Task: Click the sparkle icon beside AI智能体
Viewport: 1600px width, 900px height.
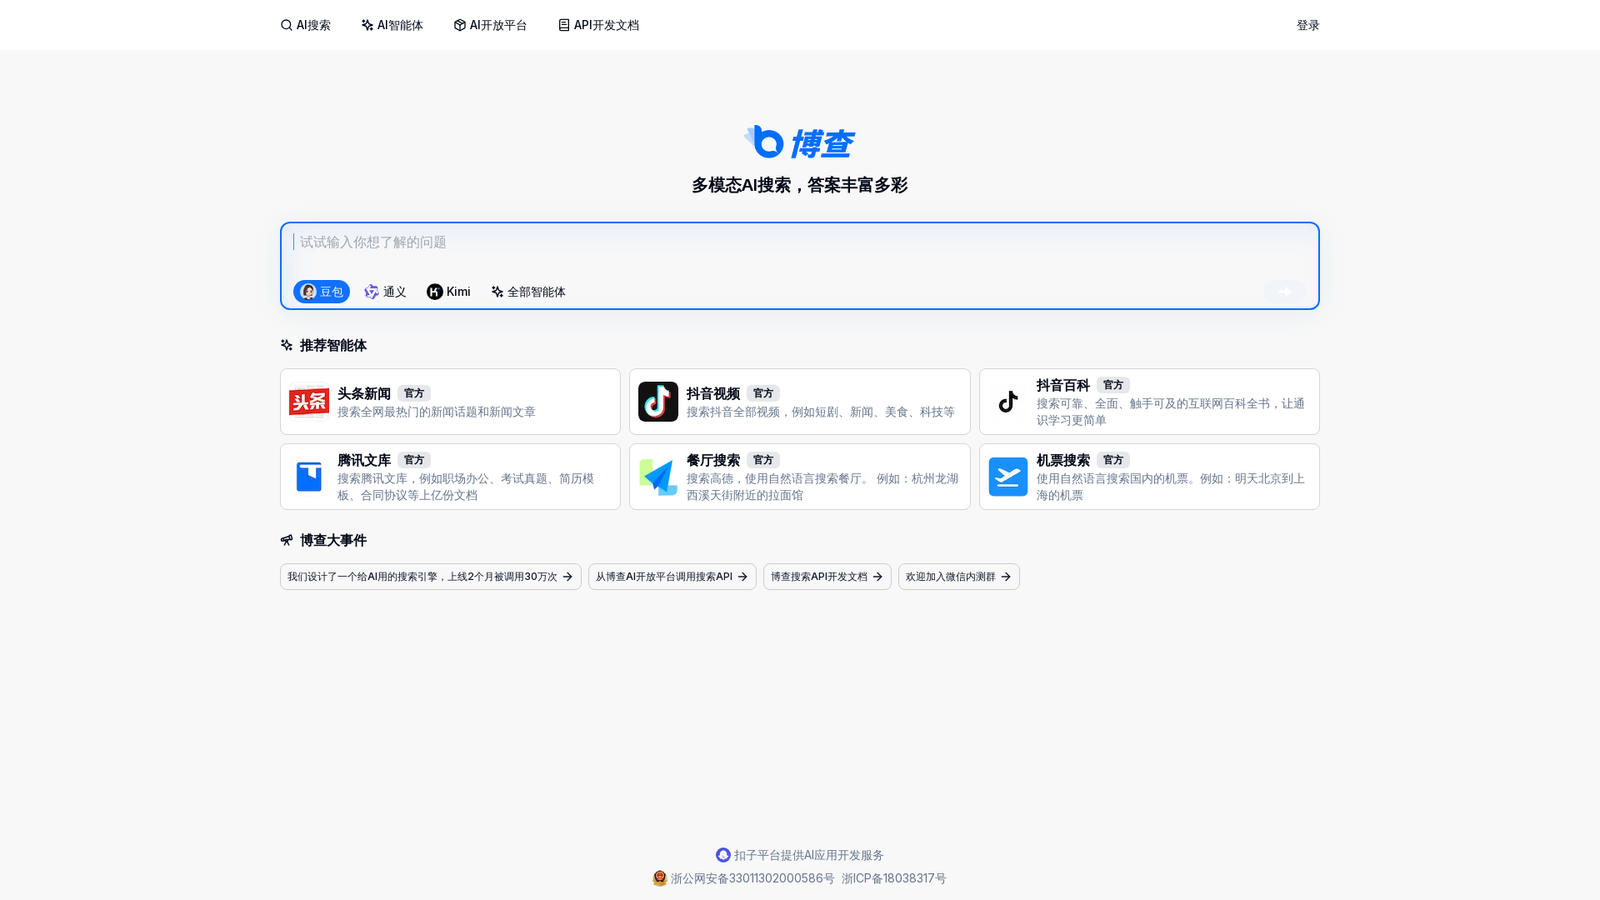Action: click(x=367, y=25)
